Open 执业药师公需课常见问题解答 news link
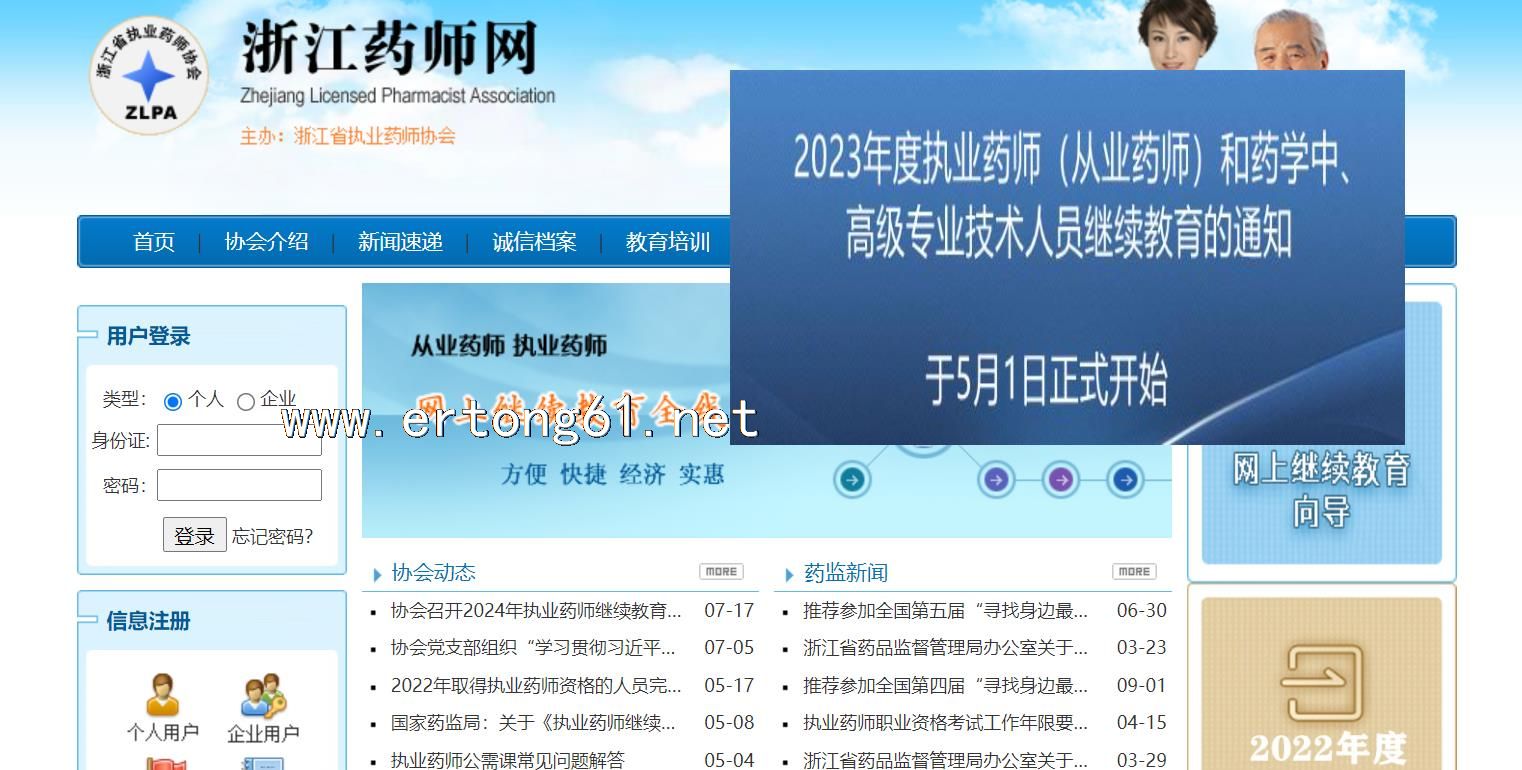 coord(508,760)
